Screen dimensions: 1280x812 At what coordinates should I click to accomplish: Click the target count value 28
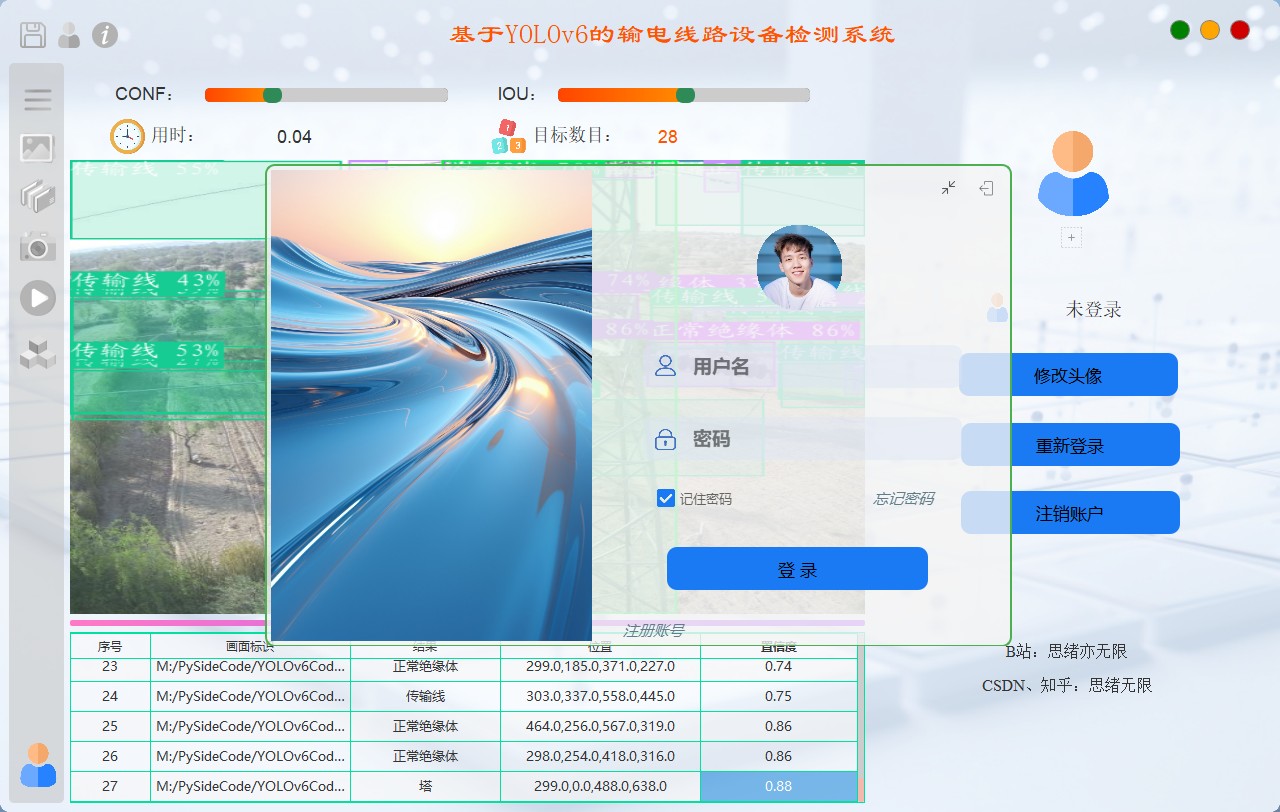tap(667, 137)
